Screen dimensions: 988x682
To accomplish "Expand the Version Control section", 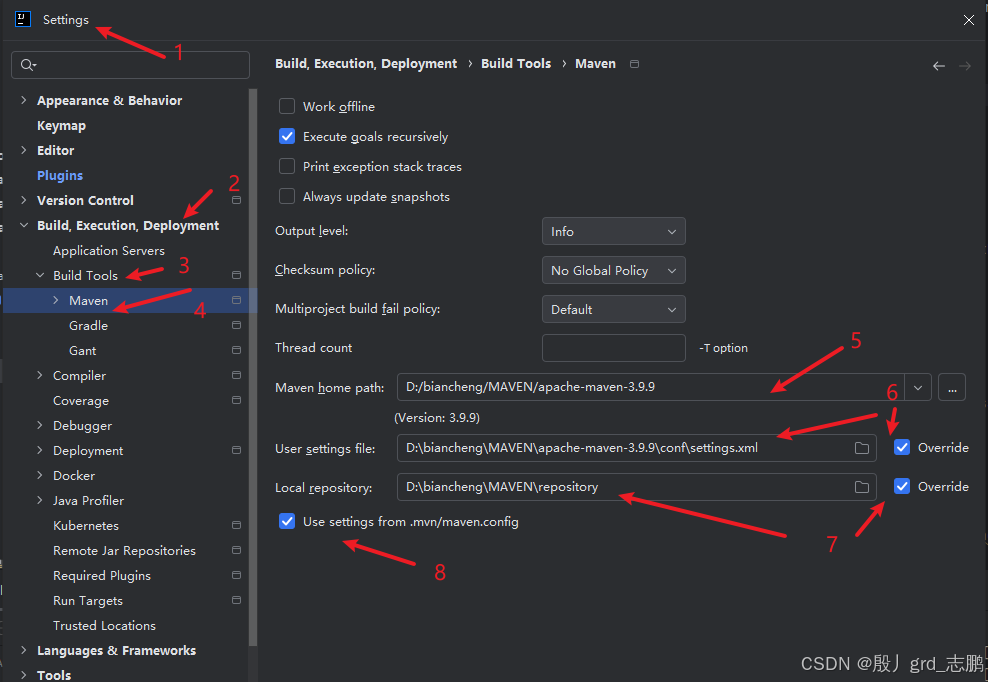I will 23,200.
